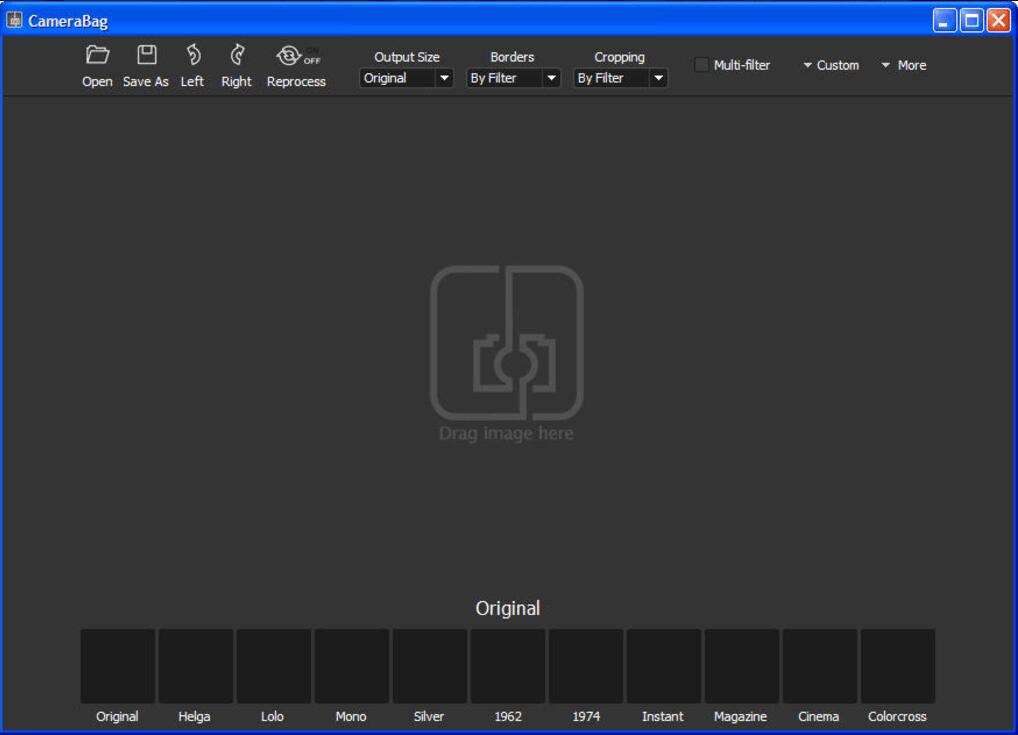Maximize the CameraBag window
This screenshot has width=1018, height=735.
click(x=972, y=20)
